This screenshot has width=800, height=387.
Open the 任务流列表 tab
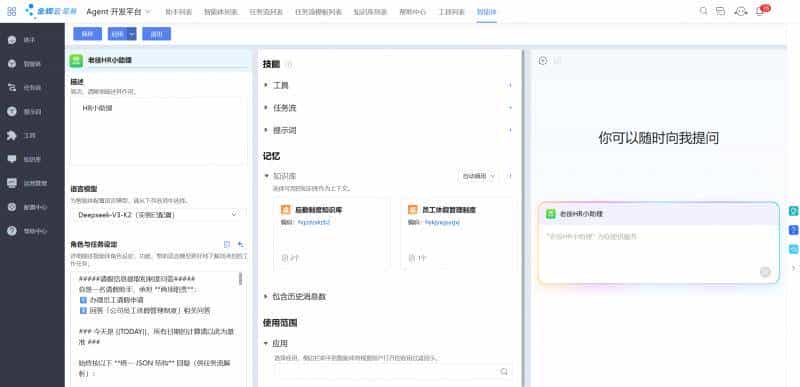pos(267,12)
